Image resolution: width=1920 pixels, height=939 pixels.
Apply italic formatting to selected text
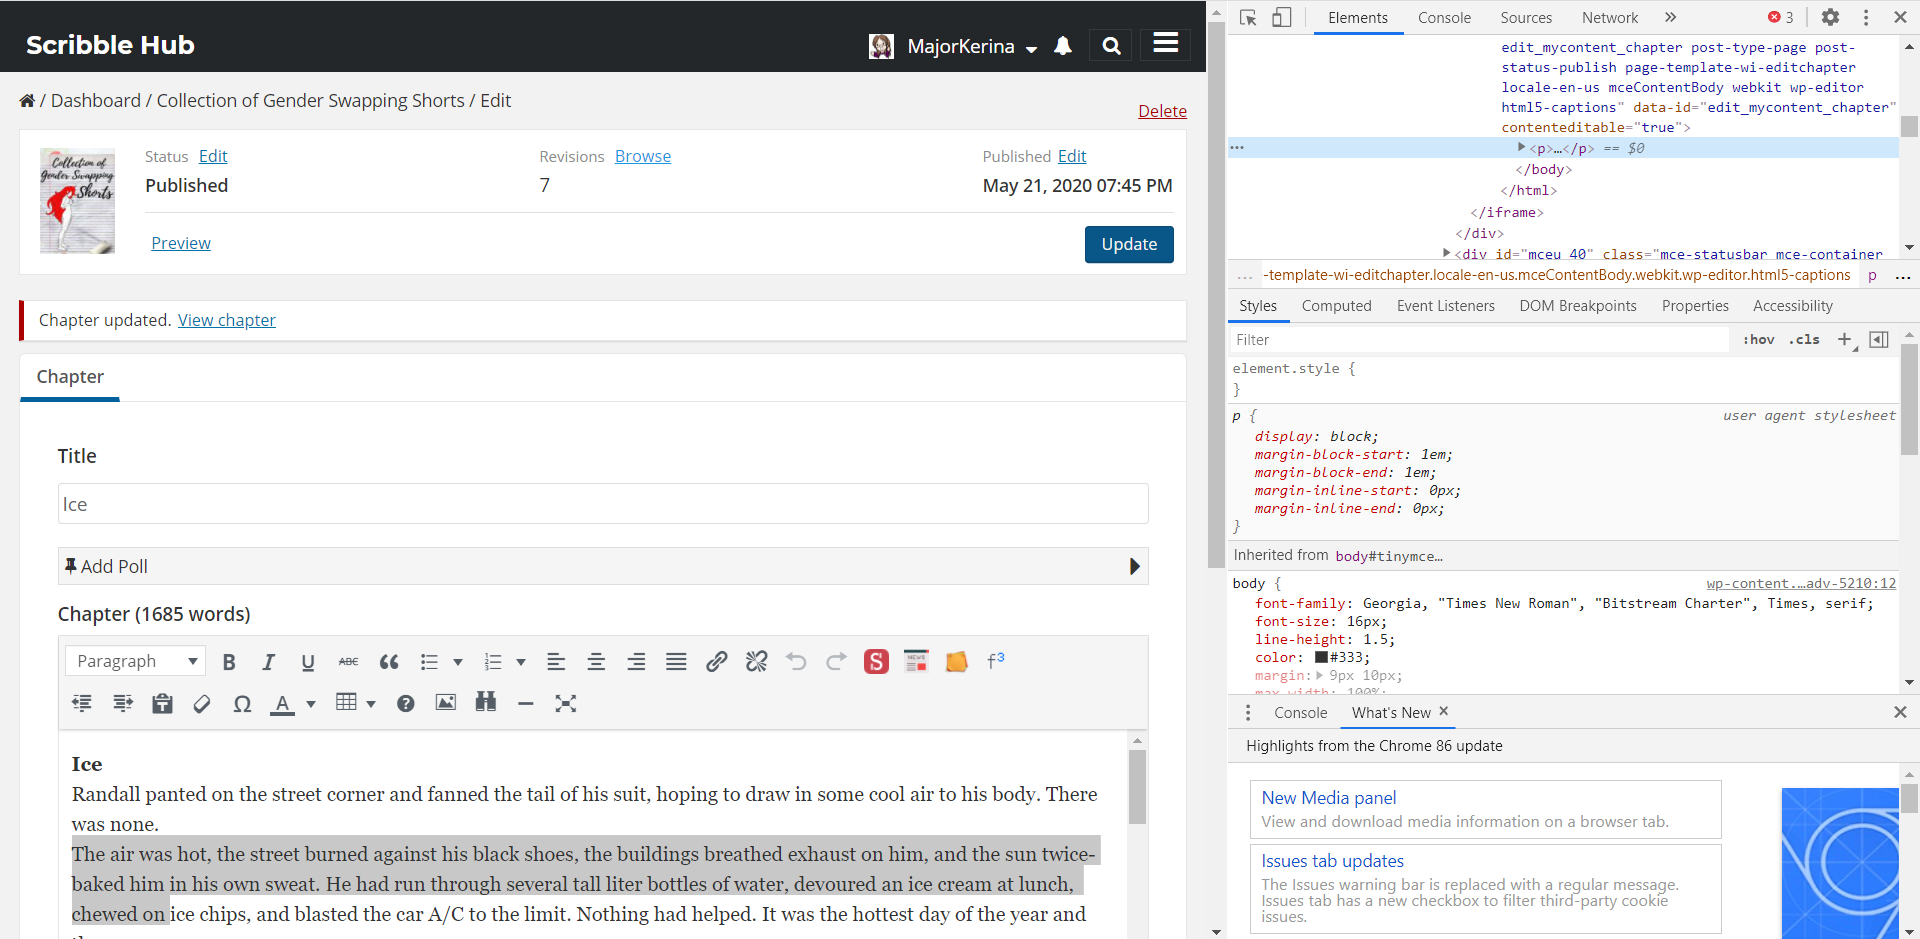click(268, 662)
